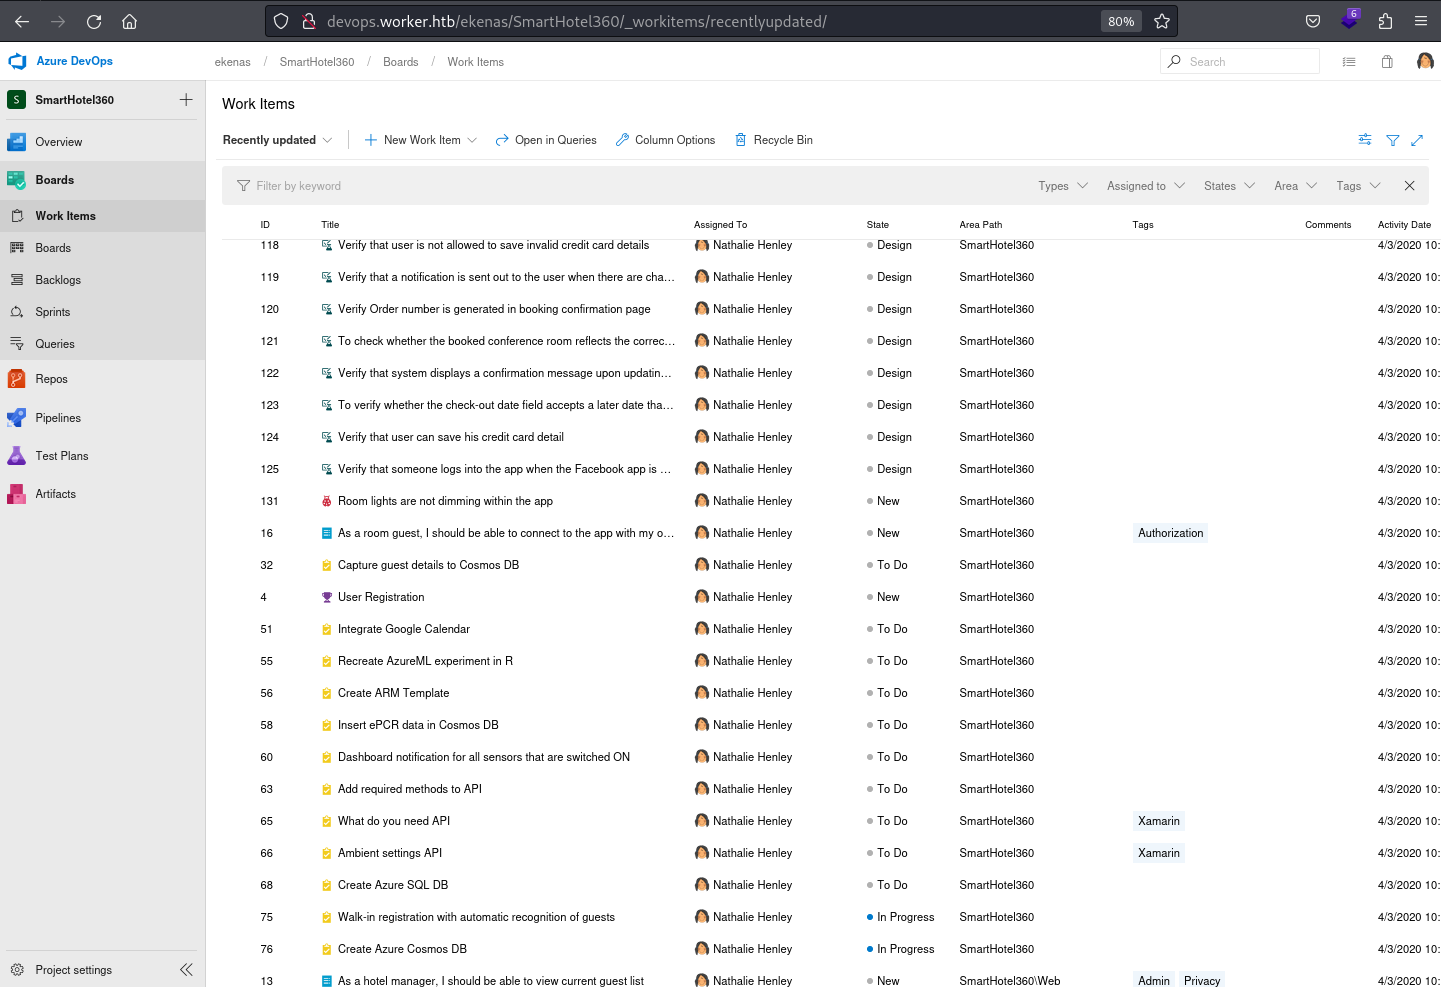Open the view options sliders icon
The height and width of the screenshot is (987, 1441).
tap(1365, 140)
